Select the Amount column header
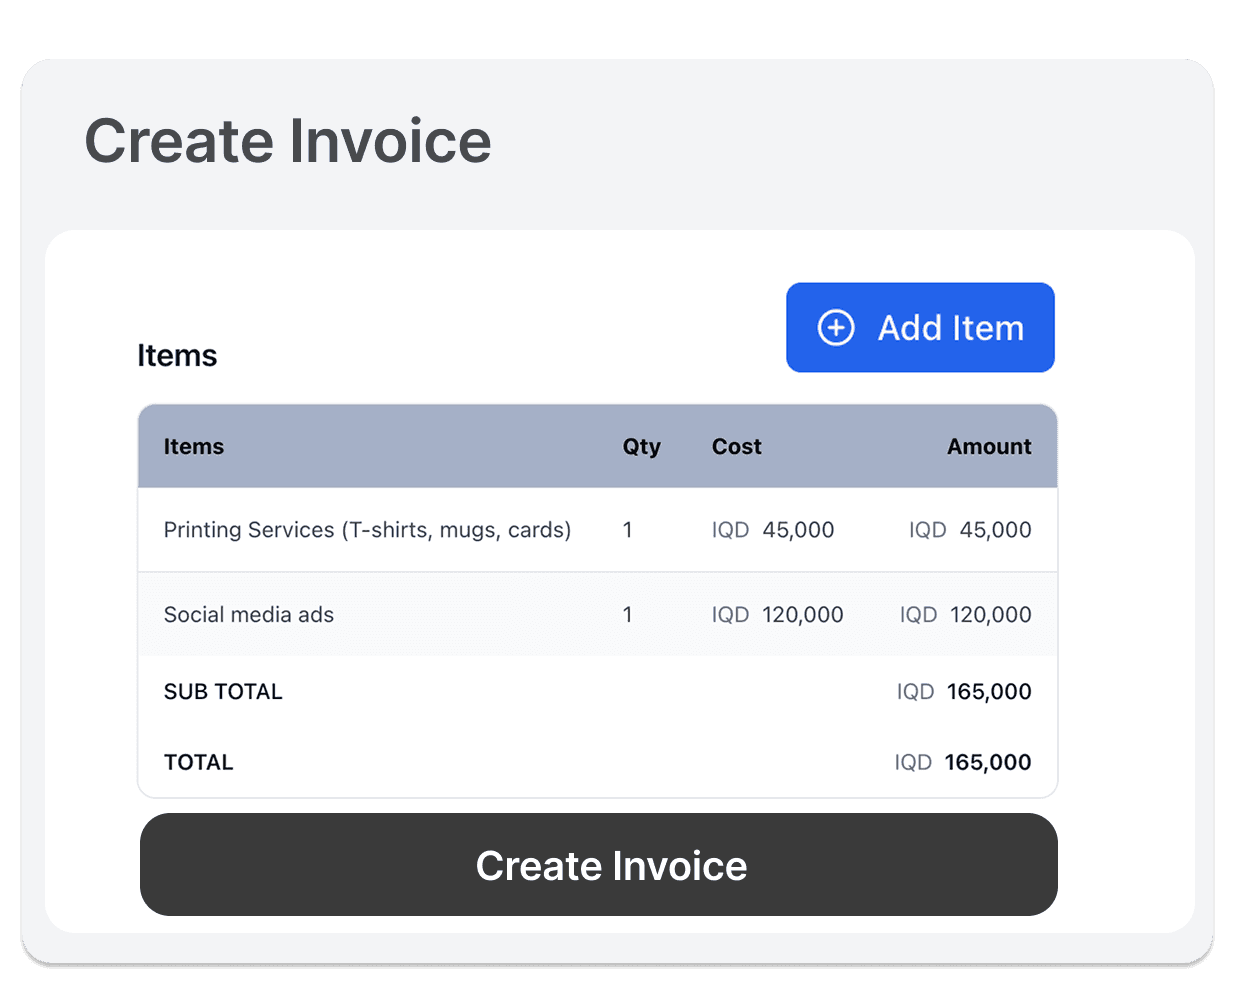The width and height of the screenshot is (1236, 1000). (988, 447)
